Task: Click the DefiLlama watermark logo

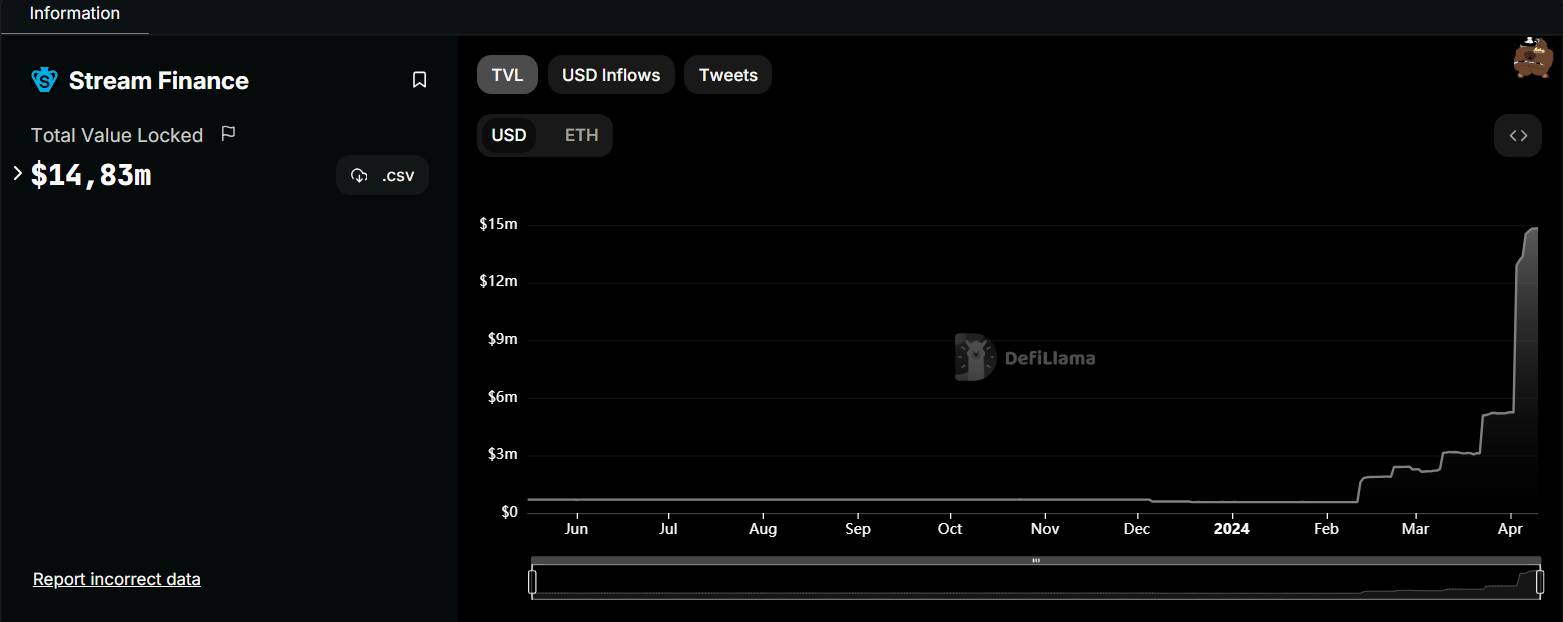Action: tap(1025, 357)
